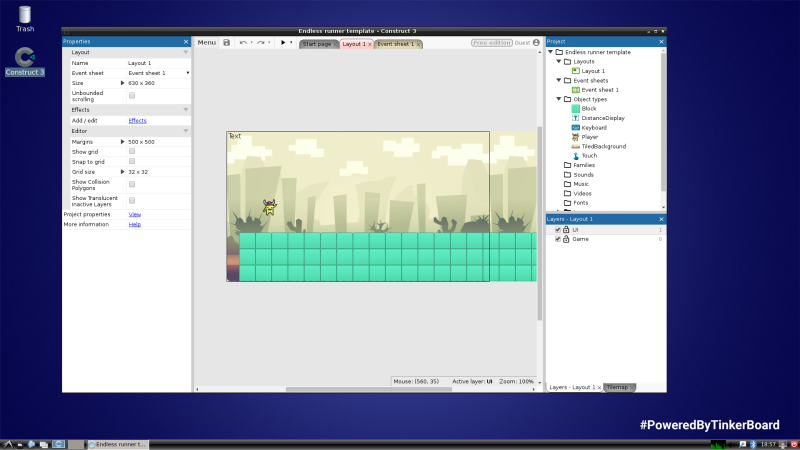Switch to the Event sheet 1 tab

click(395, 44)
